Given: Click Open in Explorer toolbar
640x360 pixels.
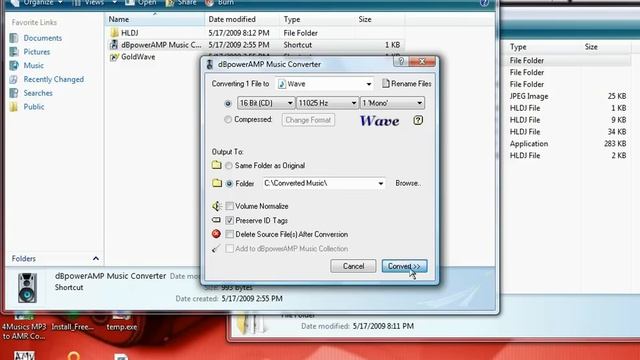Looking at the screenshot, I should (141, 2).
